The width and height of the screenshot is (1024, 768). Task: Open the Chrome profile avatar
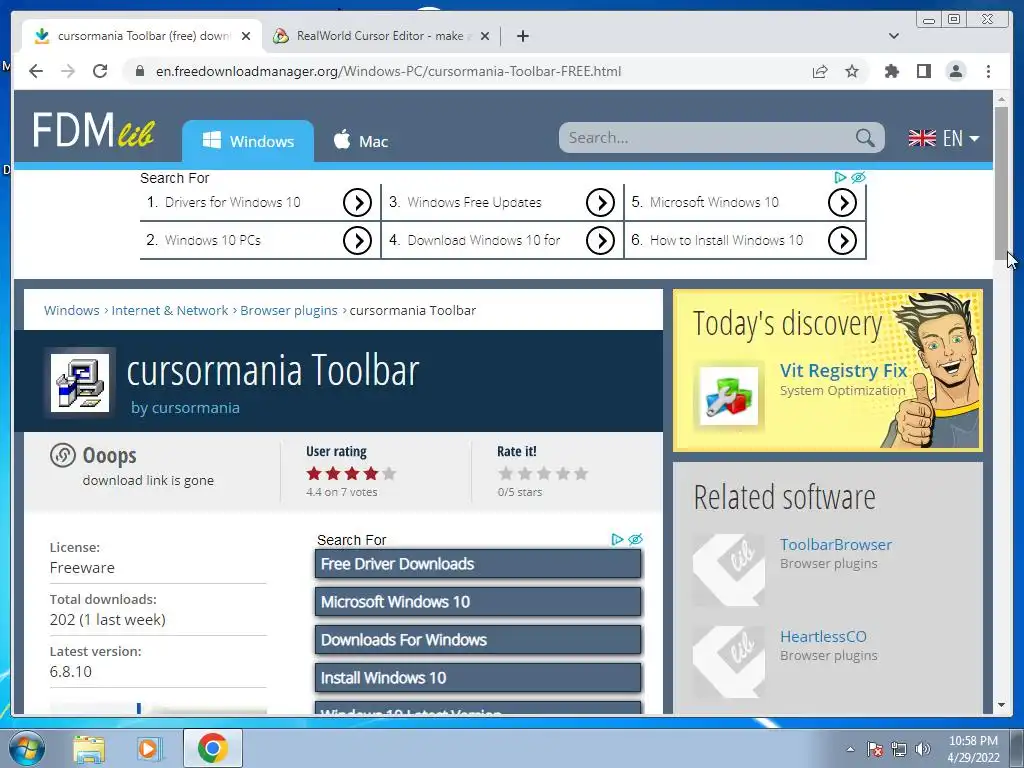956,71
